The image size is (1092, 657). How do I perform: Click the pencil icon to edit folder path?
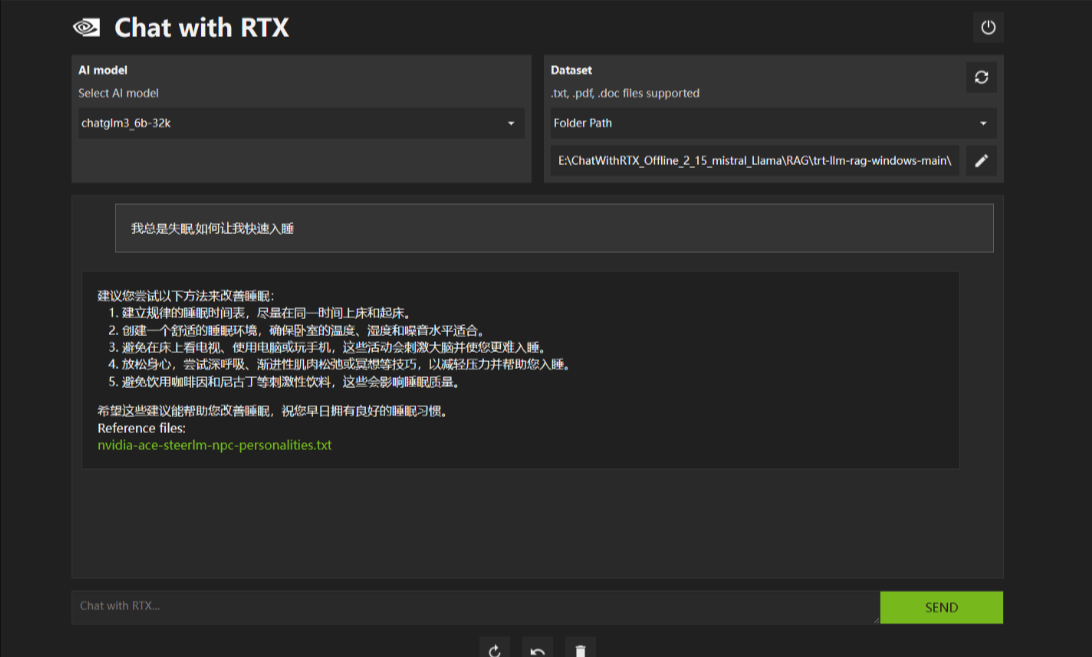(981, 160)
